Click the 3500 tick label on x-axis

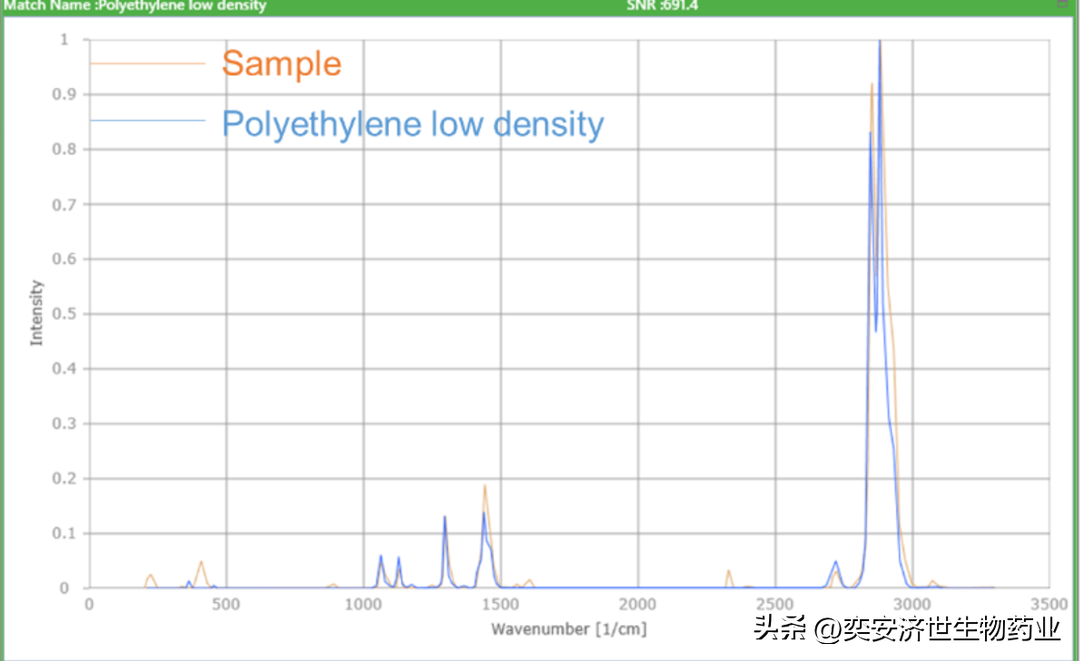click(x=1048, y=604)
